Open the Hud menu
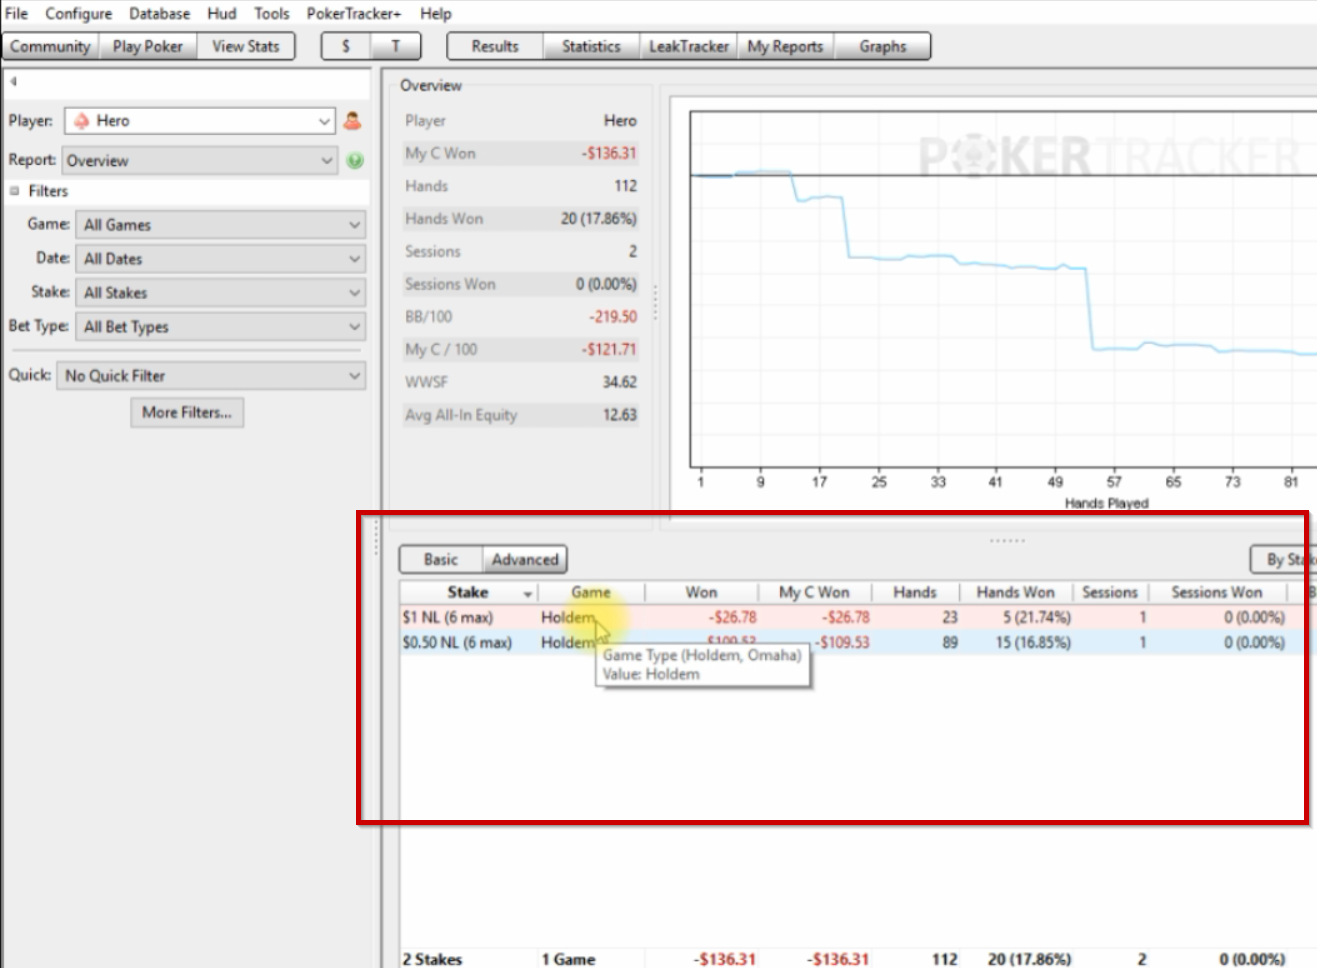 (x=222, y=14)
